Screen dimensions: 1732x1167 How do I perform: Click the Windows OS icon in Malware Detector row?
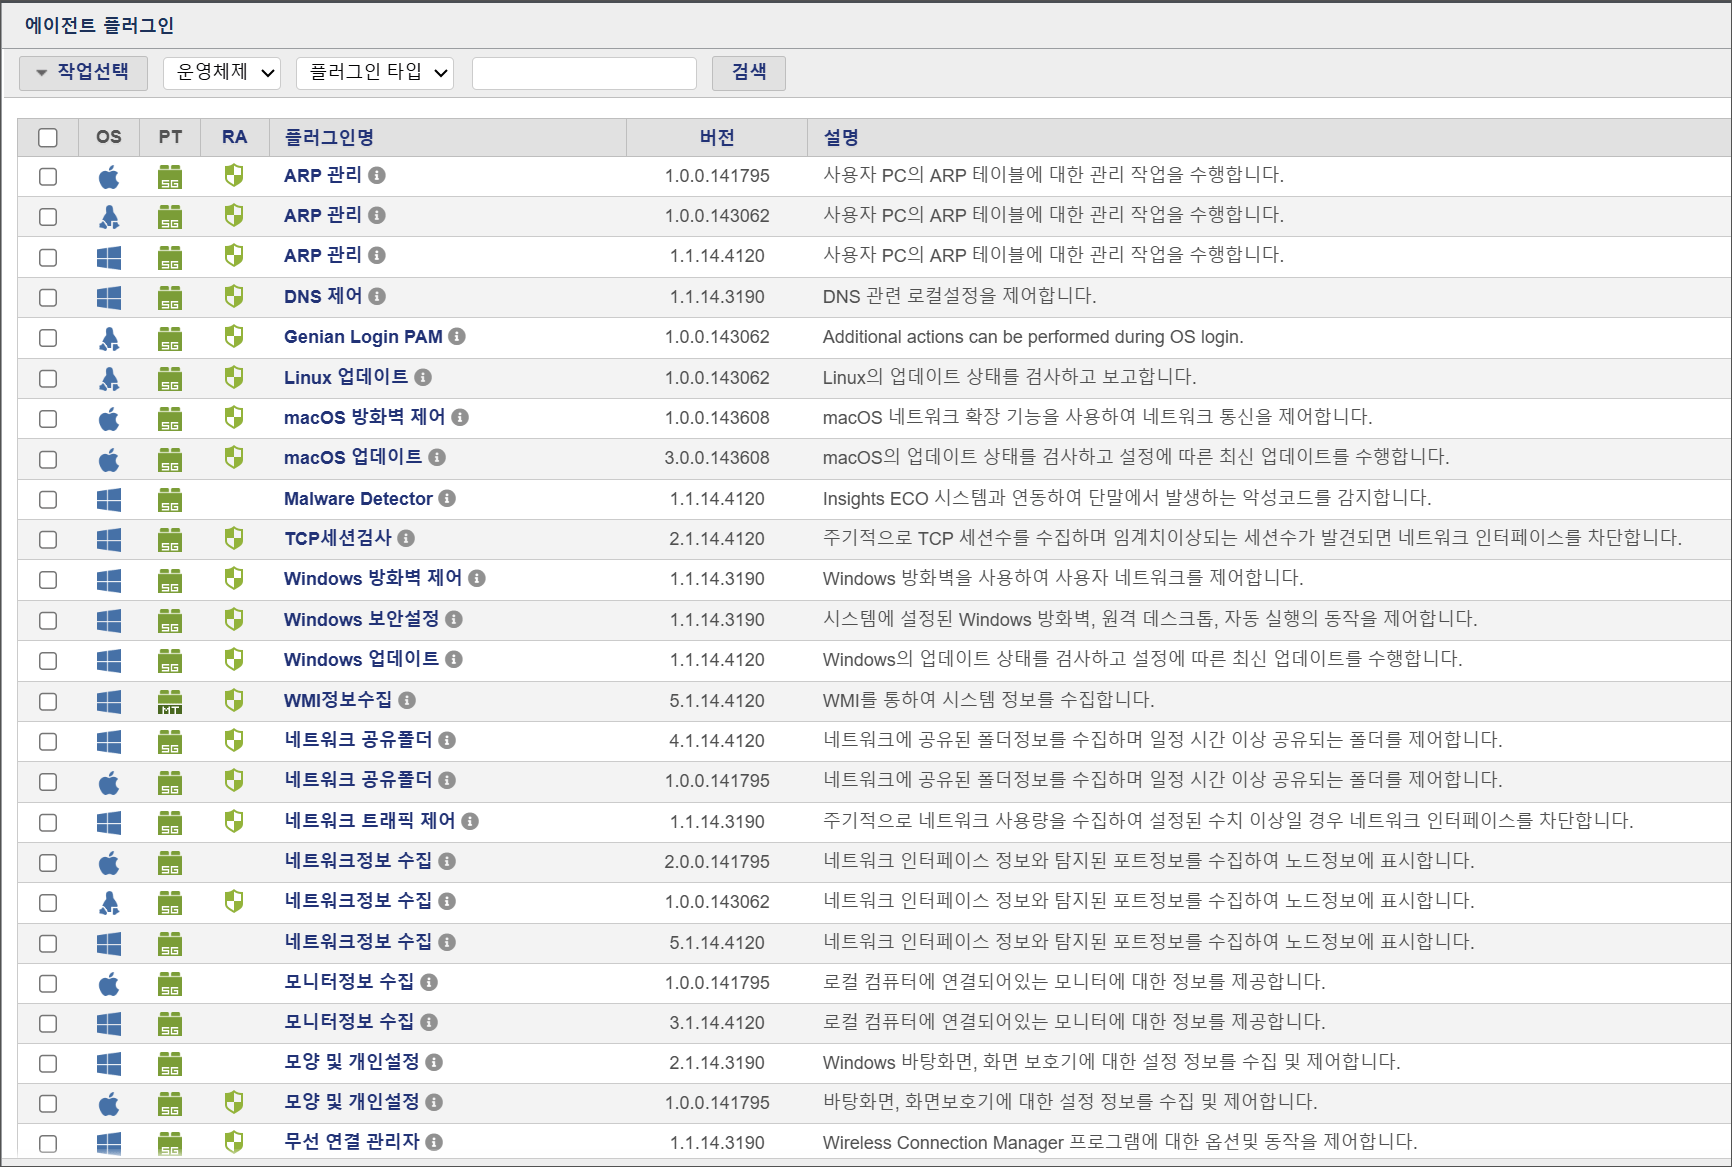pos(109,499)
